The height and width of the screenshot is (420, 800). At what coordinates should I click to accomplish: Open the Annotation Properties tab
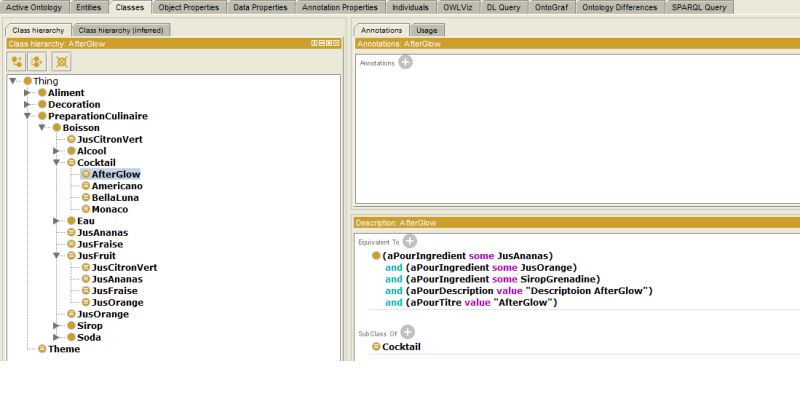point(340,7)
